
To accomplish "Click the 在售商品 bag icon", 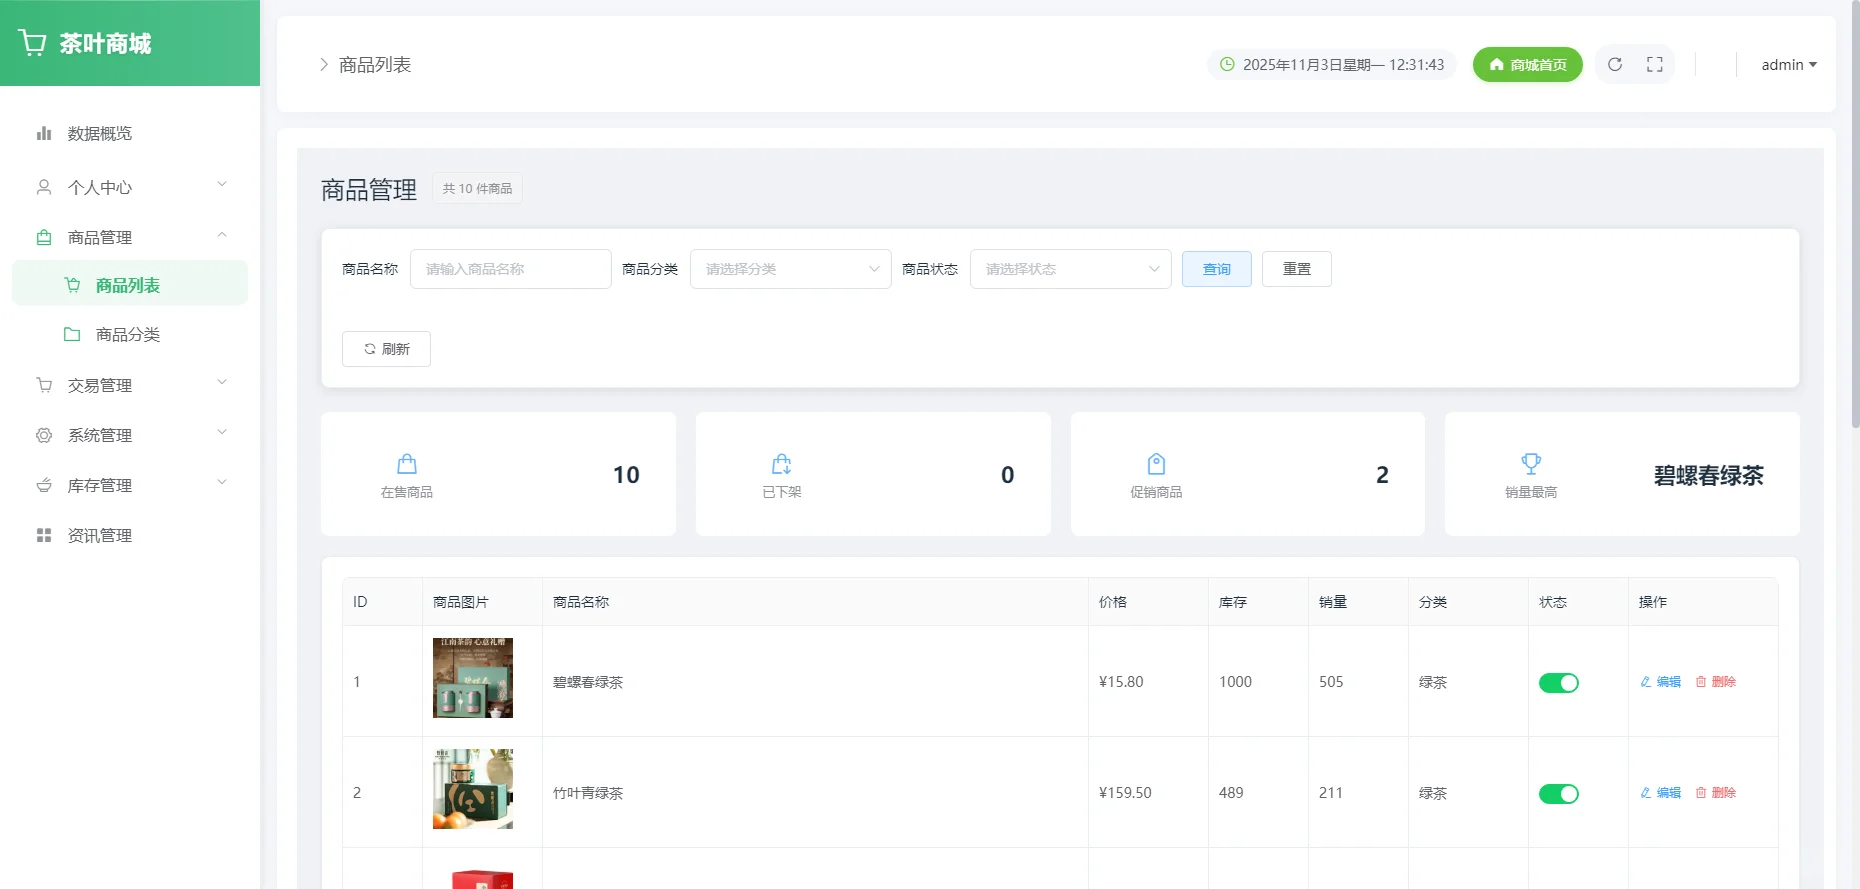I will (x=407, y=464).
